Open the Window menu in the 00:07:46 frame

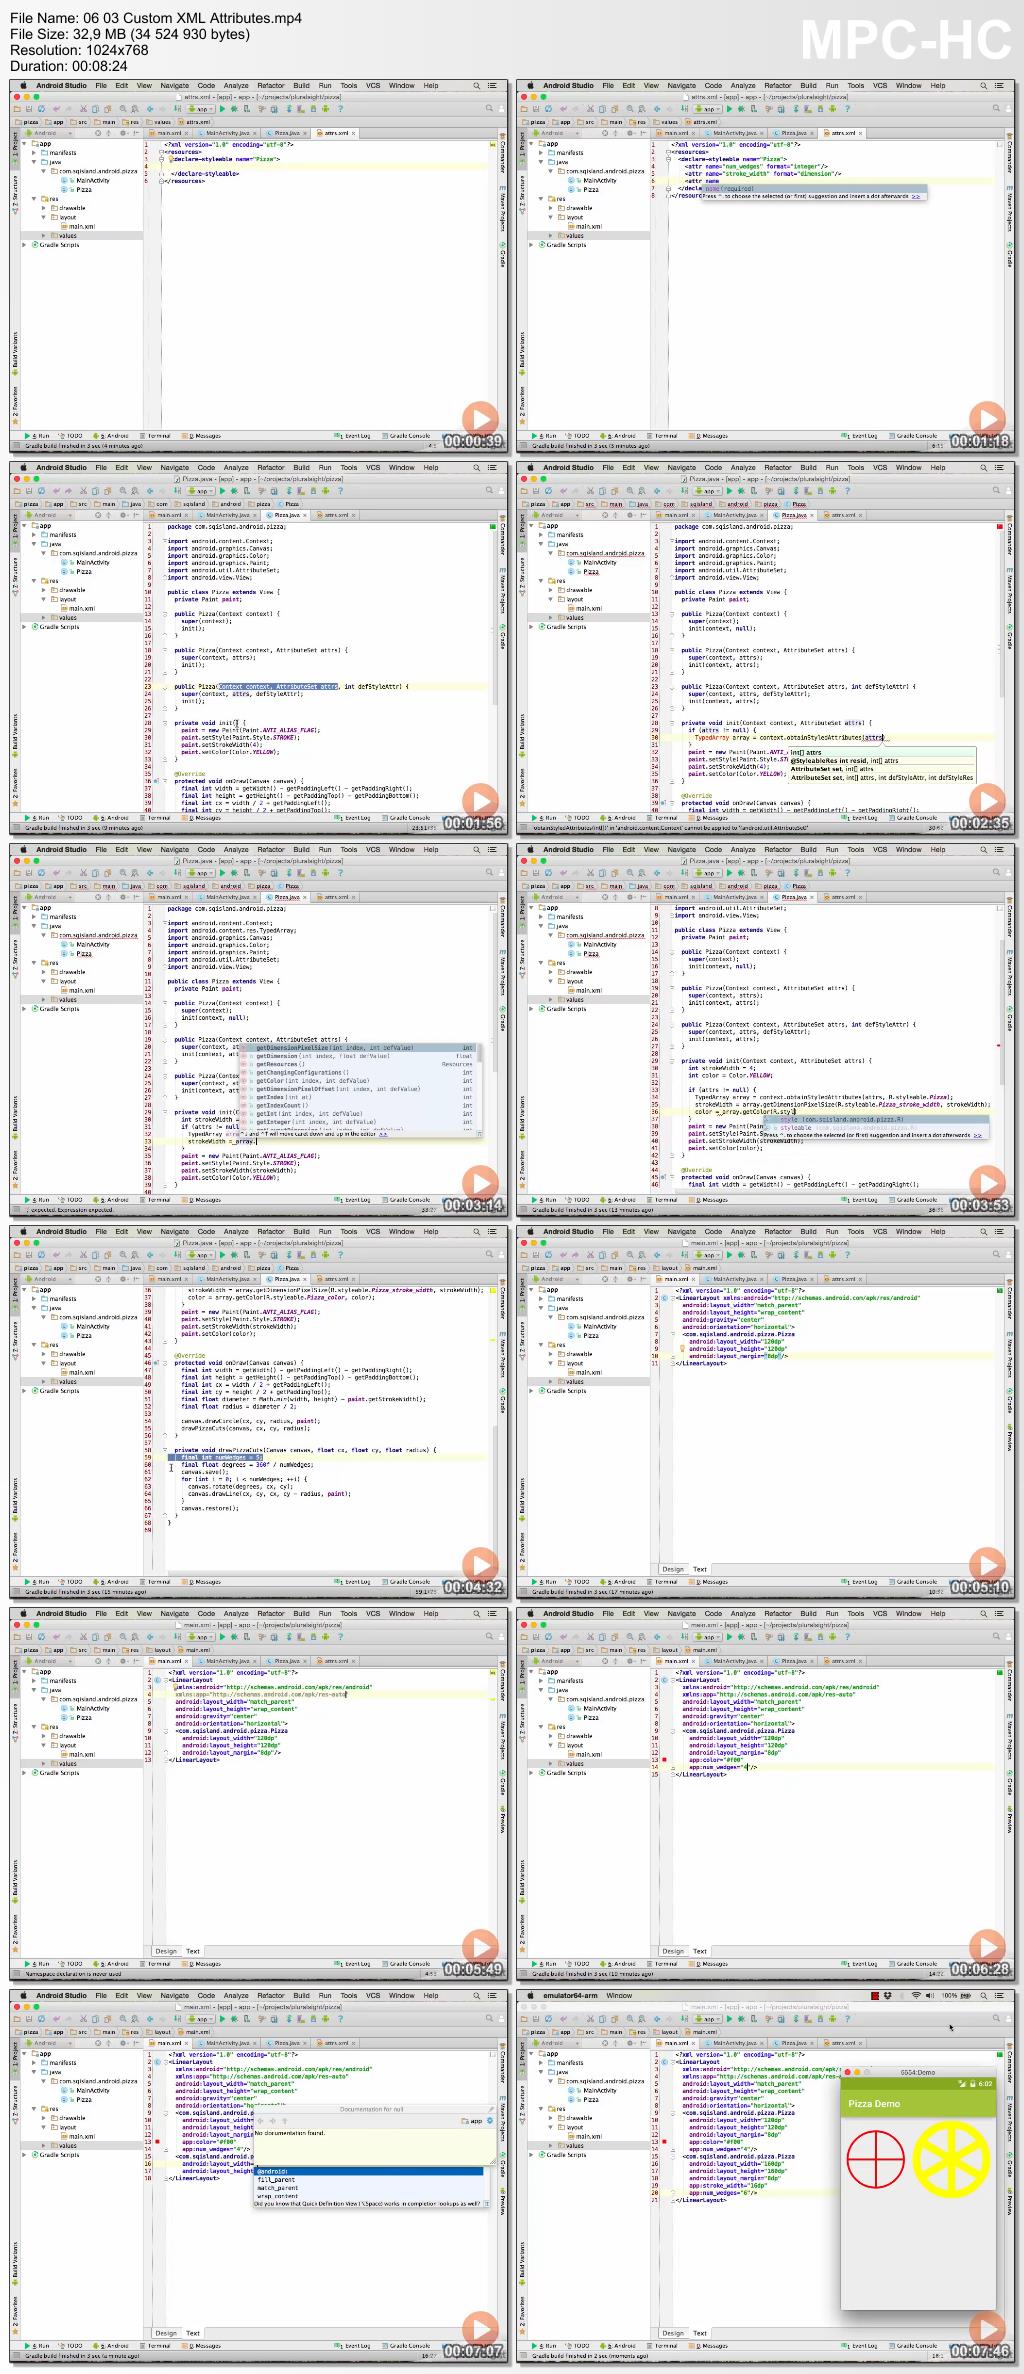point(619,1996)
